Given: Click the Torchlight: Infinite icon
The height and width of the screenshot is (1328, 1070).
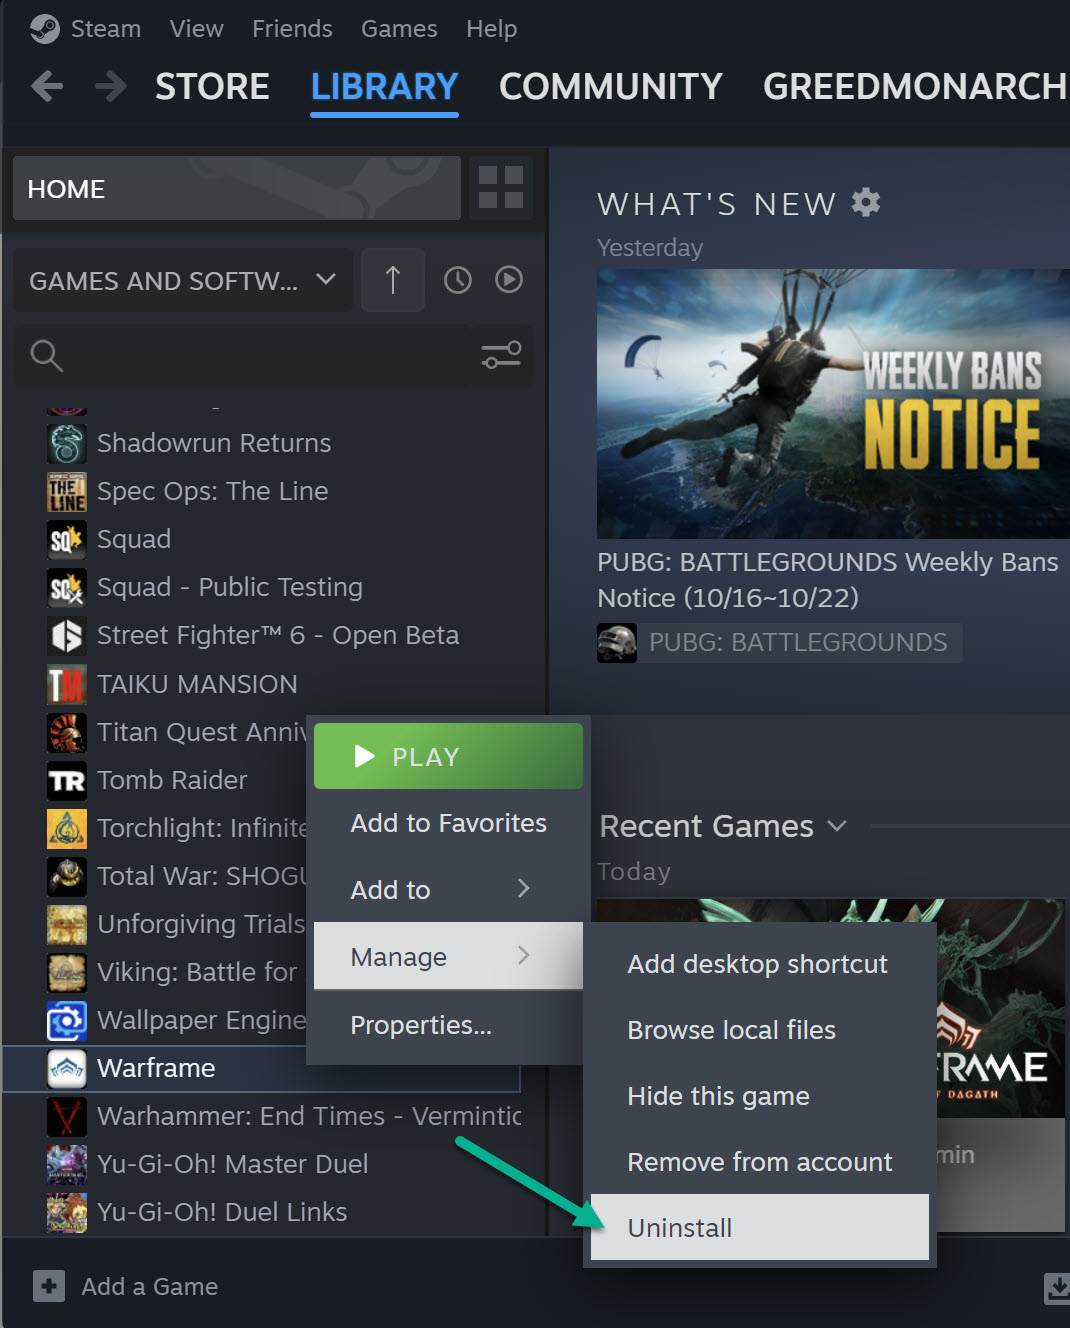Looking at the screenshot, I should 67,828.
